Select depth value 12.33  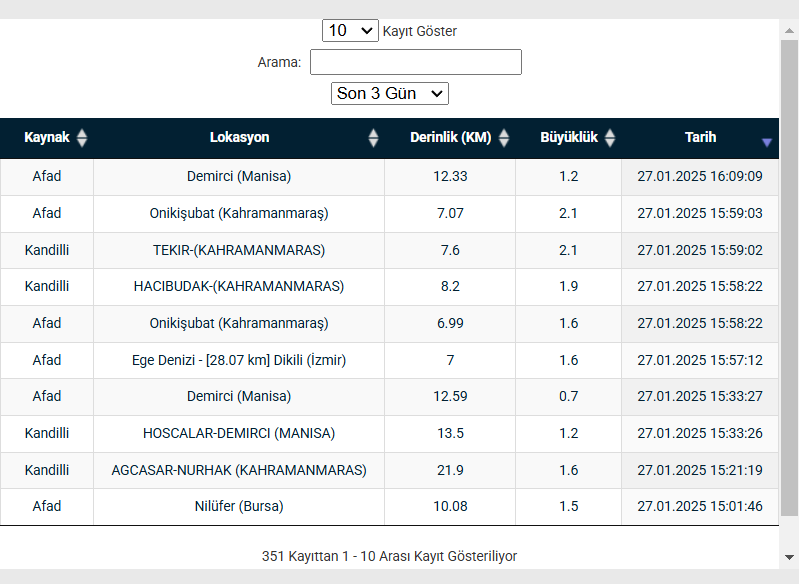coord(450,177)
